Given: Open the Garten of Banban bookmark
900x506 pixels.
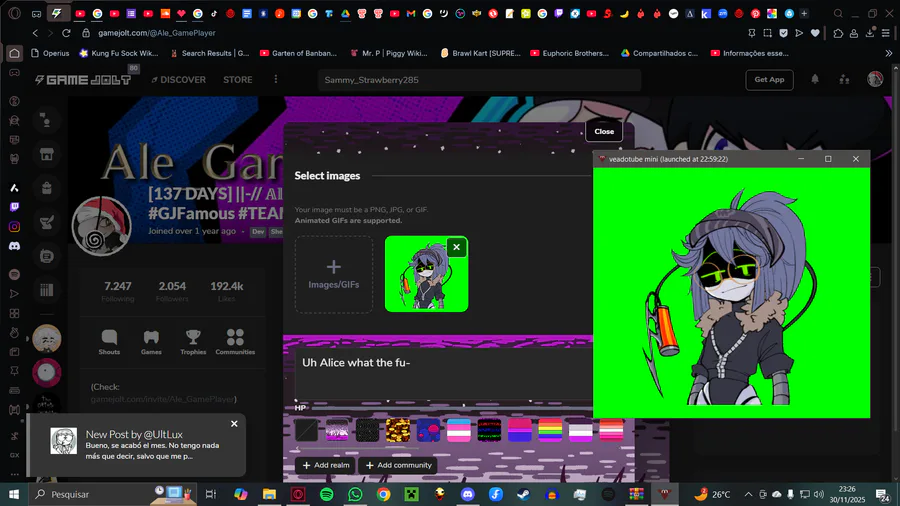Looking at the screenshot, I should (298, 53).
